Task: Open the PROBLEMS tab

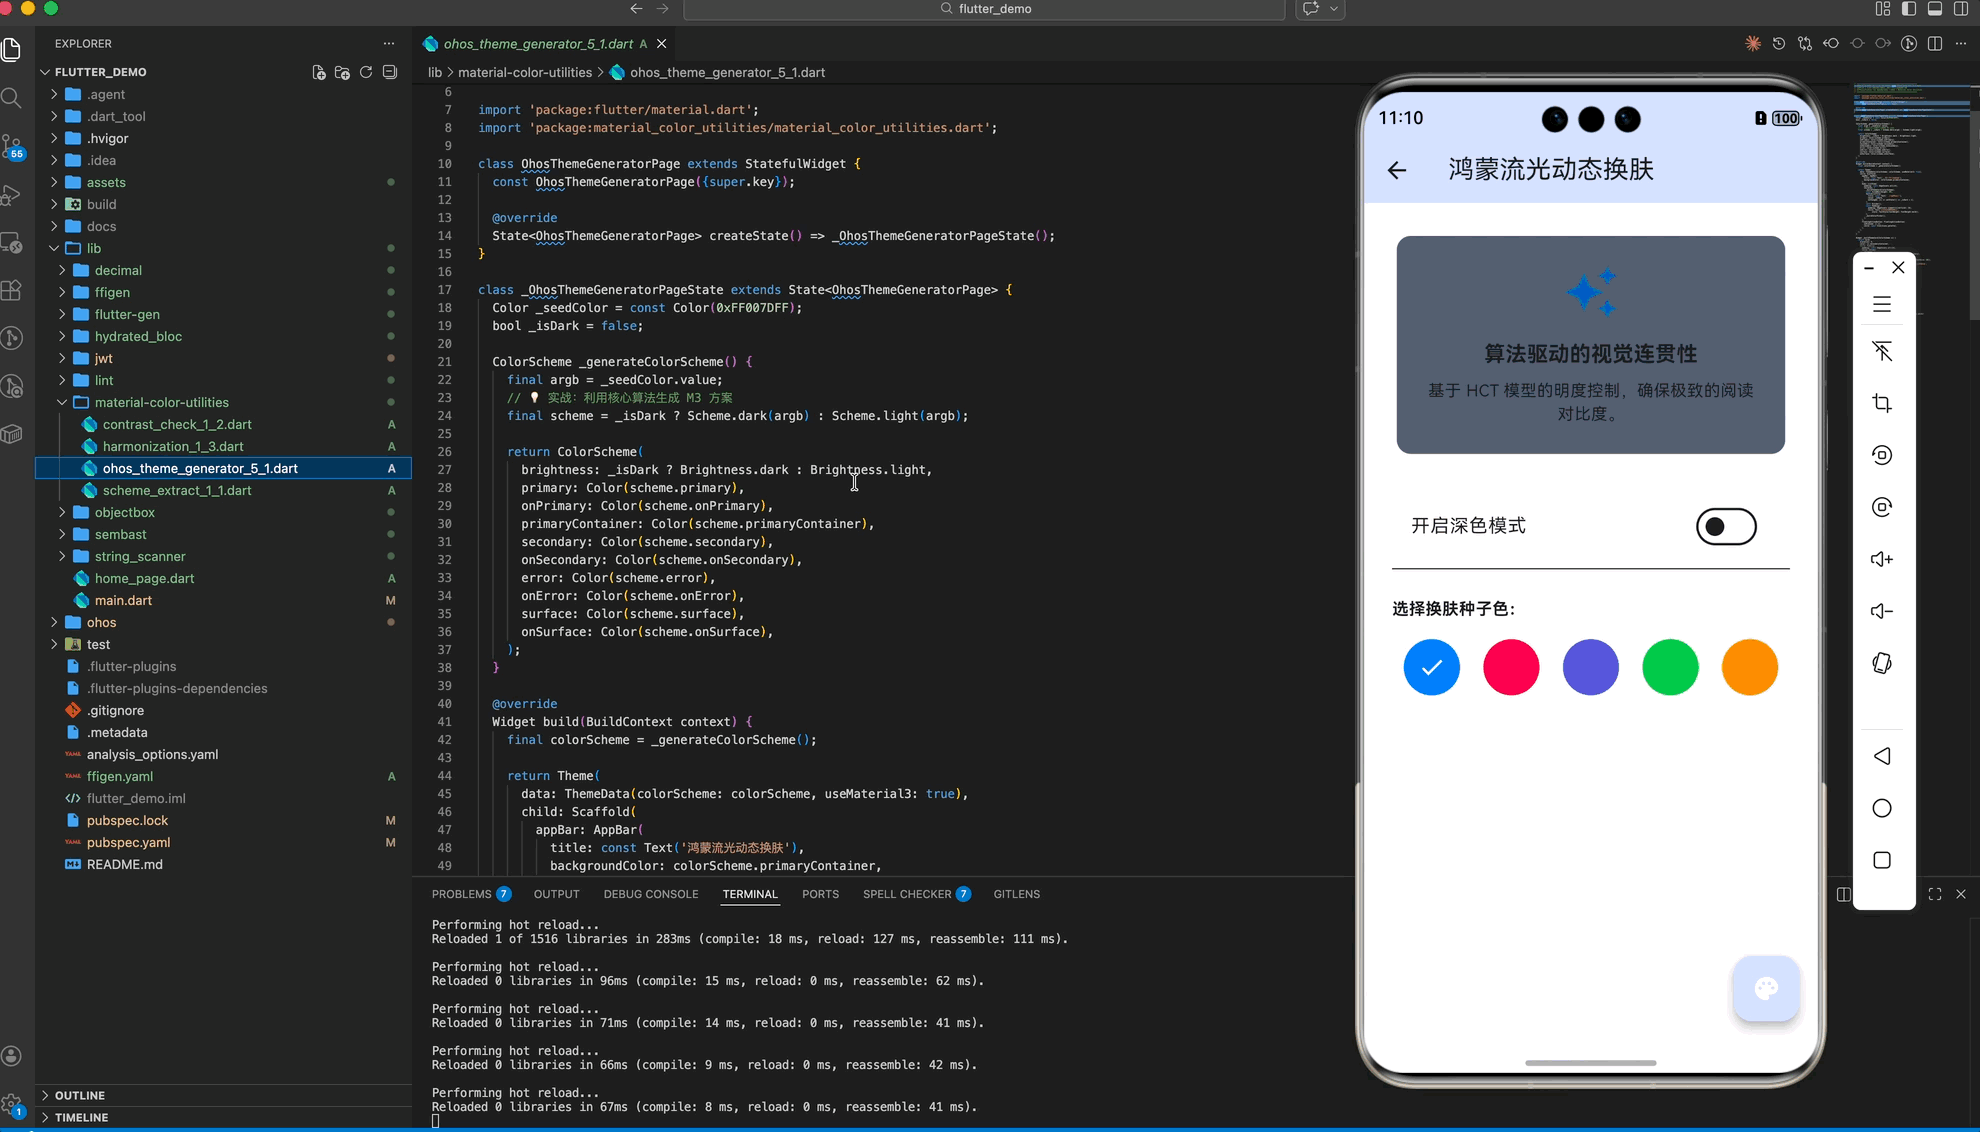Action: (461, 894)
